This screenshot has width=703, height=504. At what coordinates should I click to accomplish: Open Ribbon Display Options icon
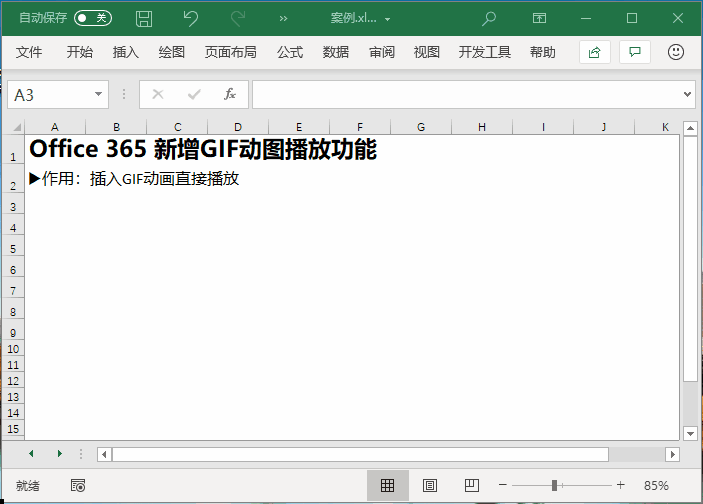pos(539,18)
